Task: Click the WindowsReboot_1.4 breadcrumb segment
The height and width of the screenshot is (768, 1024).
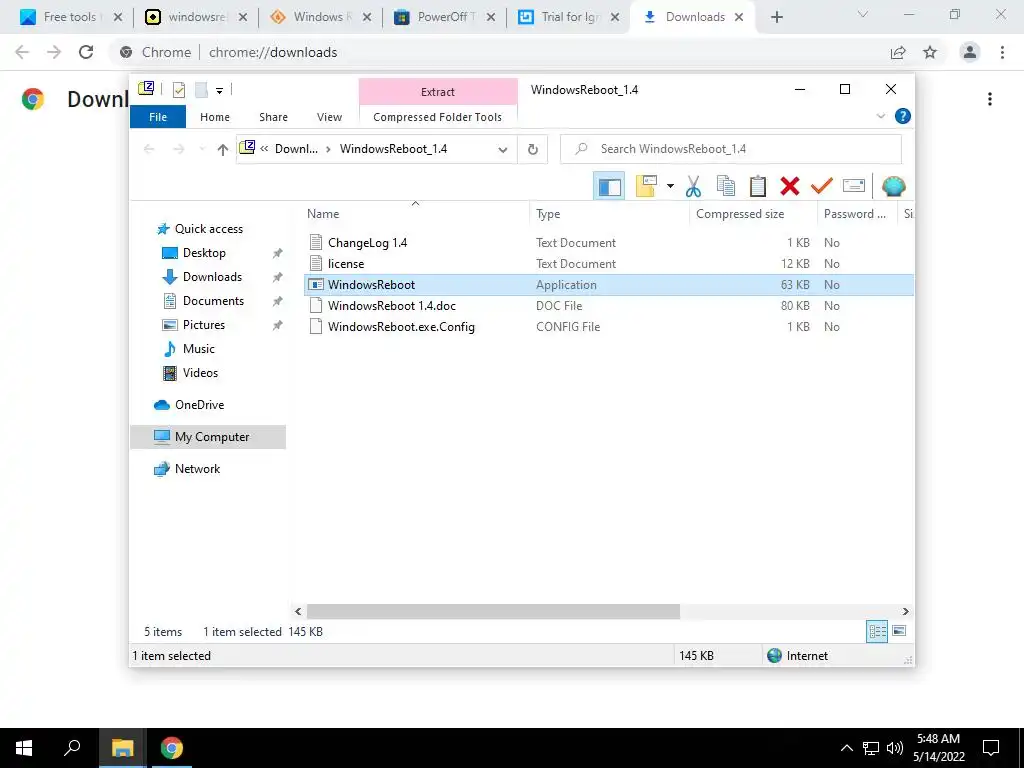Action: (x=393, y=149)
